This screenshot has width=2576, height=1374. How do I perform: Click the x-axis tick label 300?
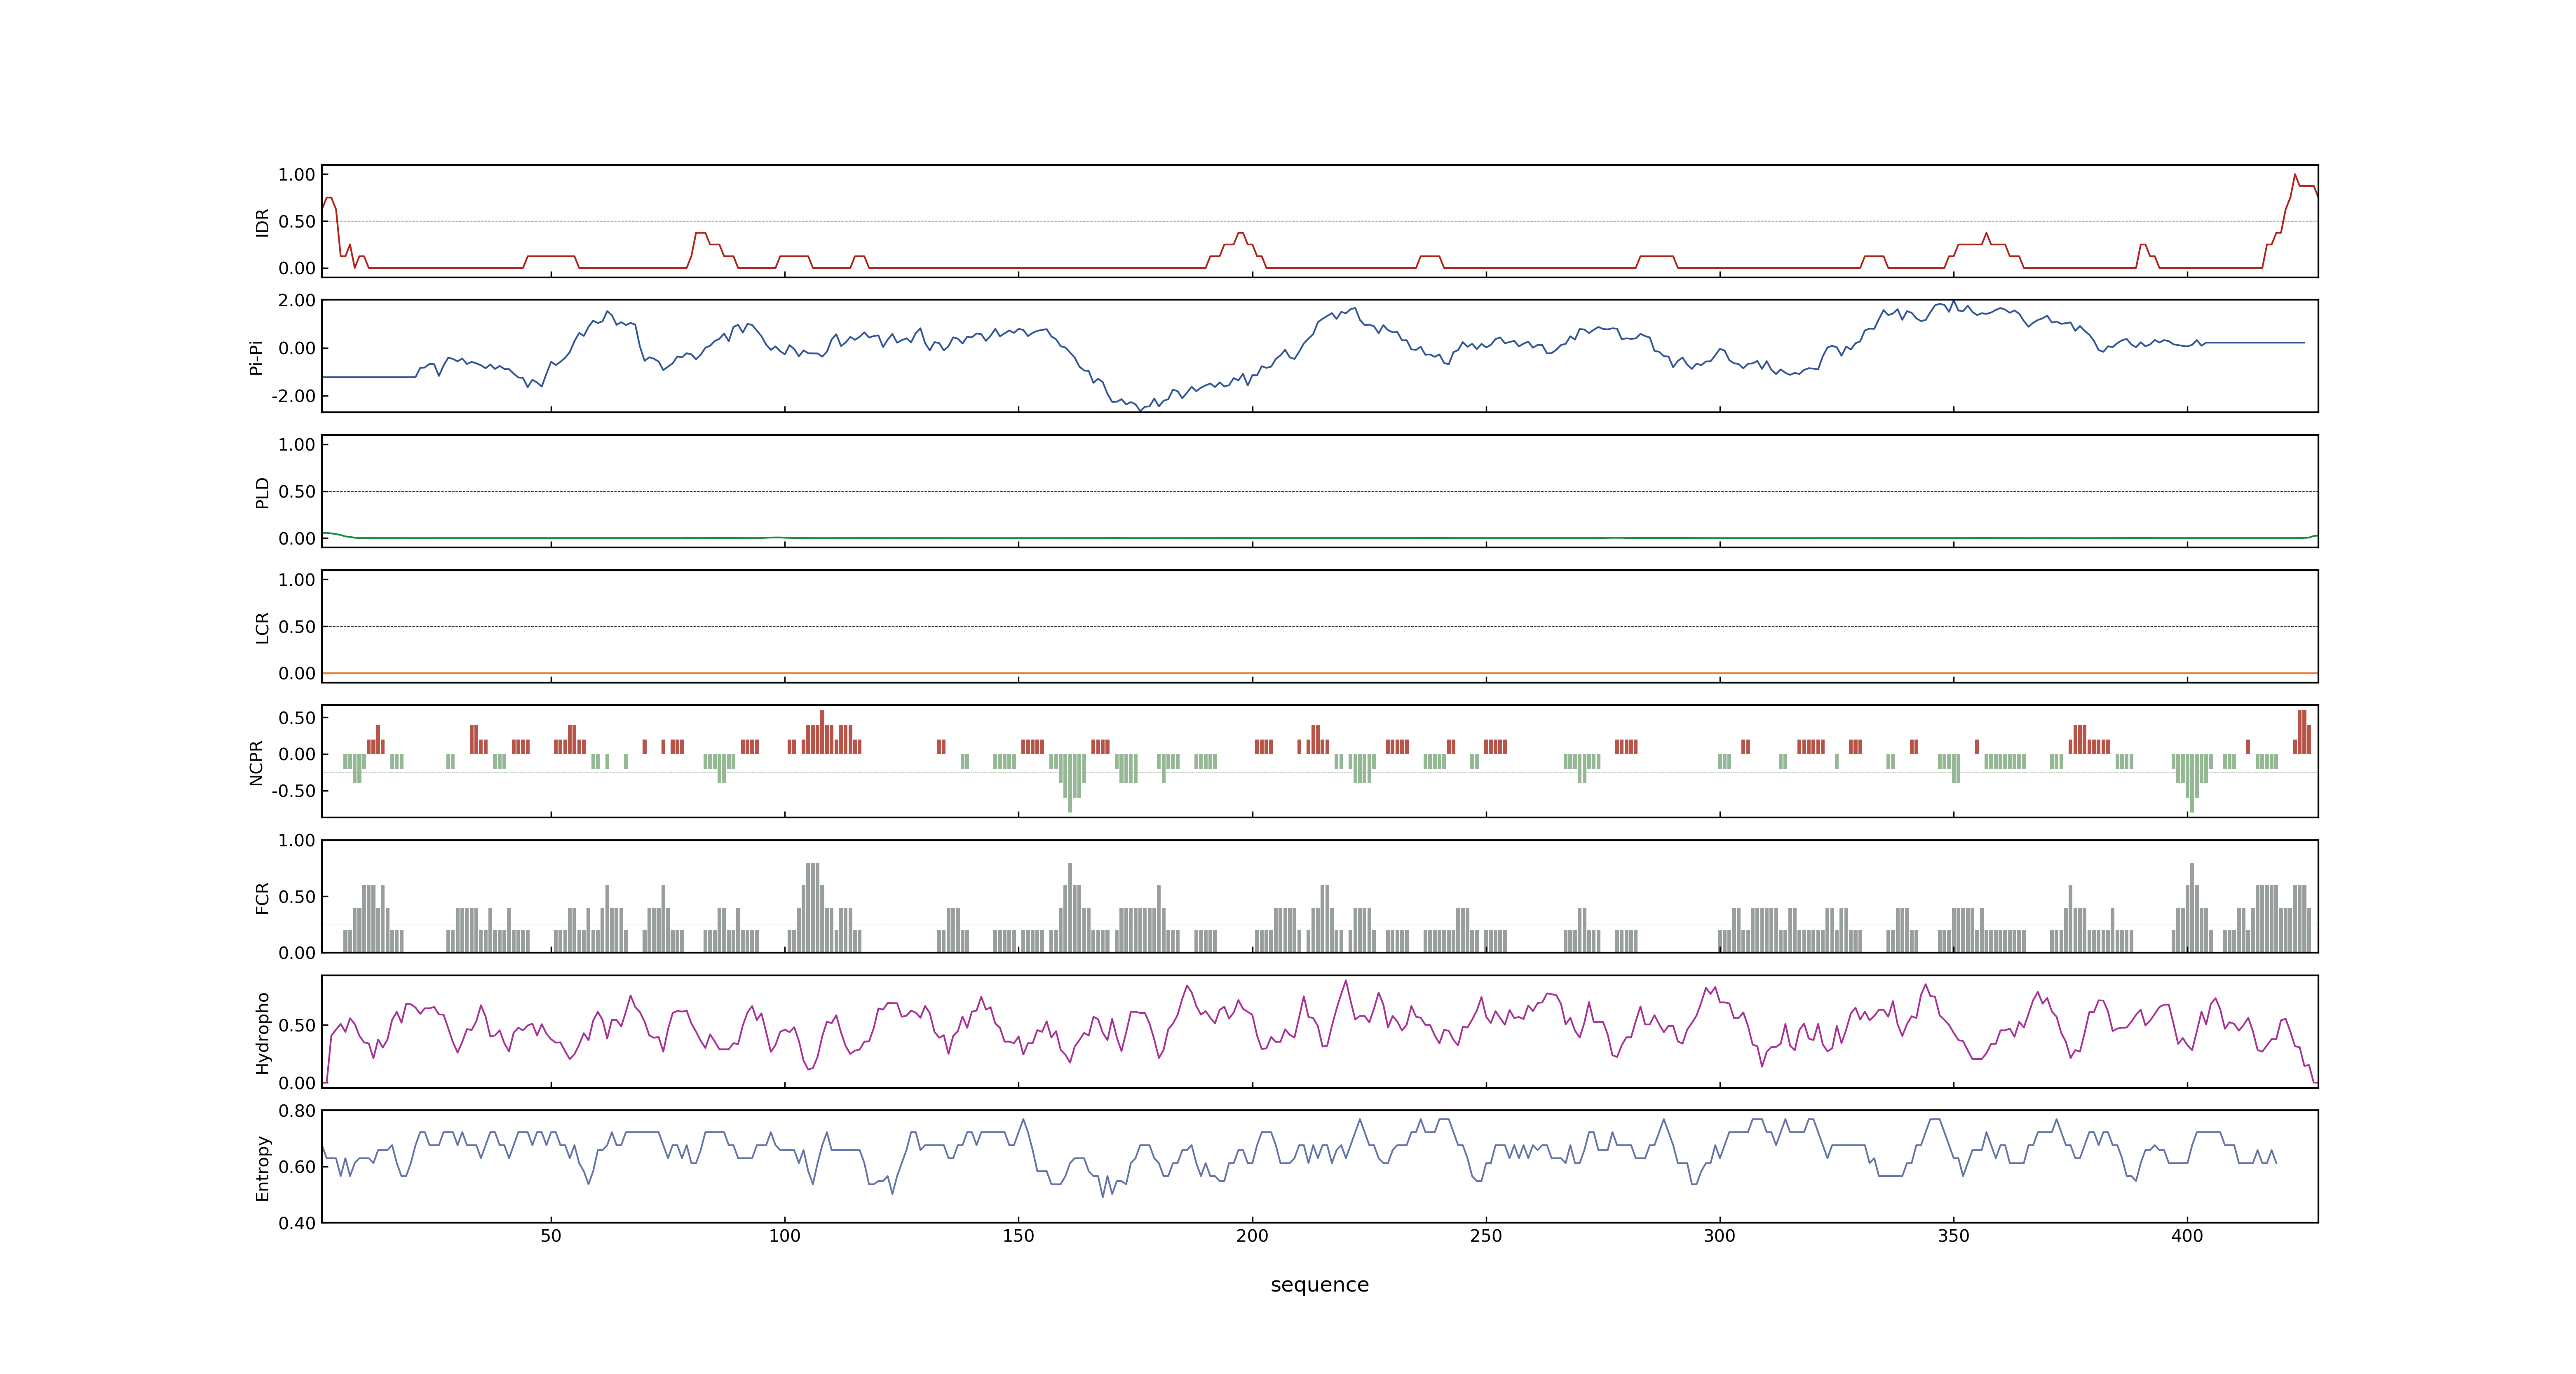(x=1720, y=1236)
